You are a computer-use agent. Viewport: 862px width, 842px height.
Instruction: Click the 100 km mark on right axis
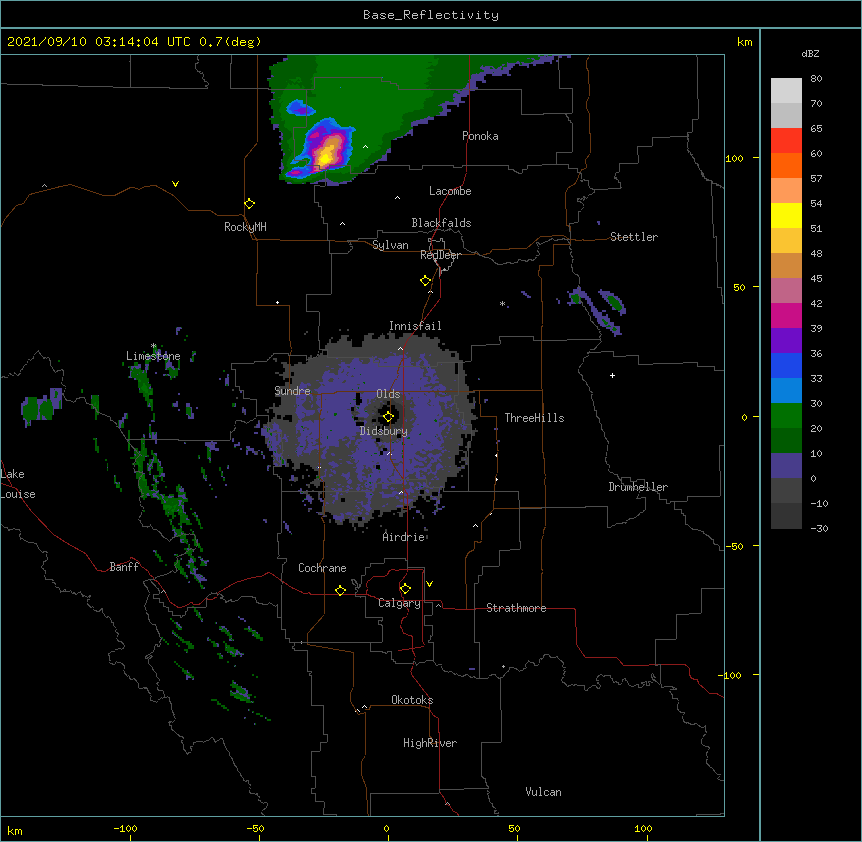pyautogui.click(x=734, y=158)
